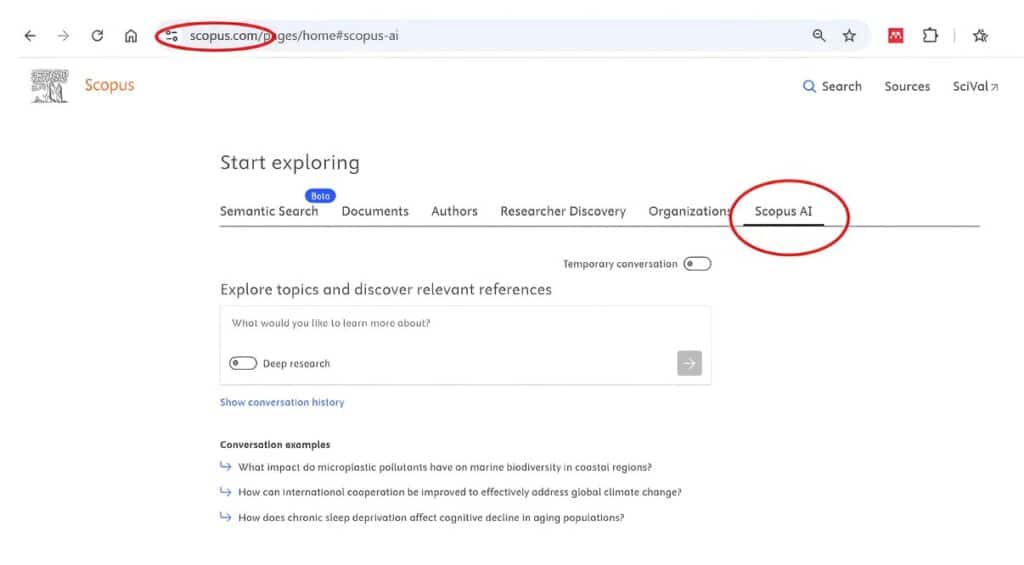This screenshot has height=565, width=1024.
Task: Turn on the Deep research toggle
Action: click(x=243, y=363)
